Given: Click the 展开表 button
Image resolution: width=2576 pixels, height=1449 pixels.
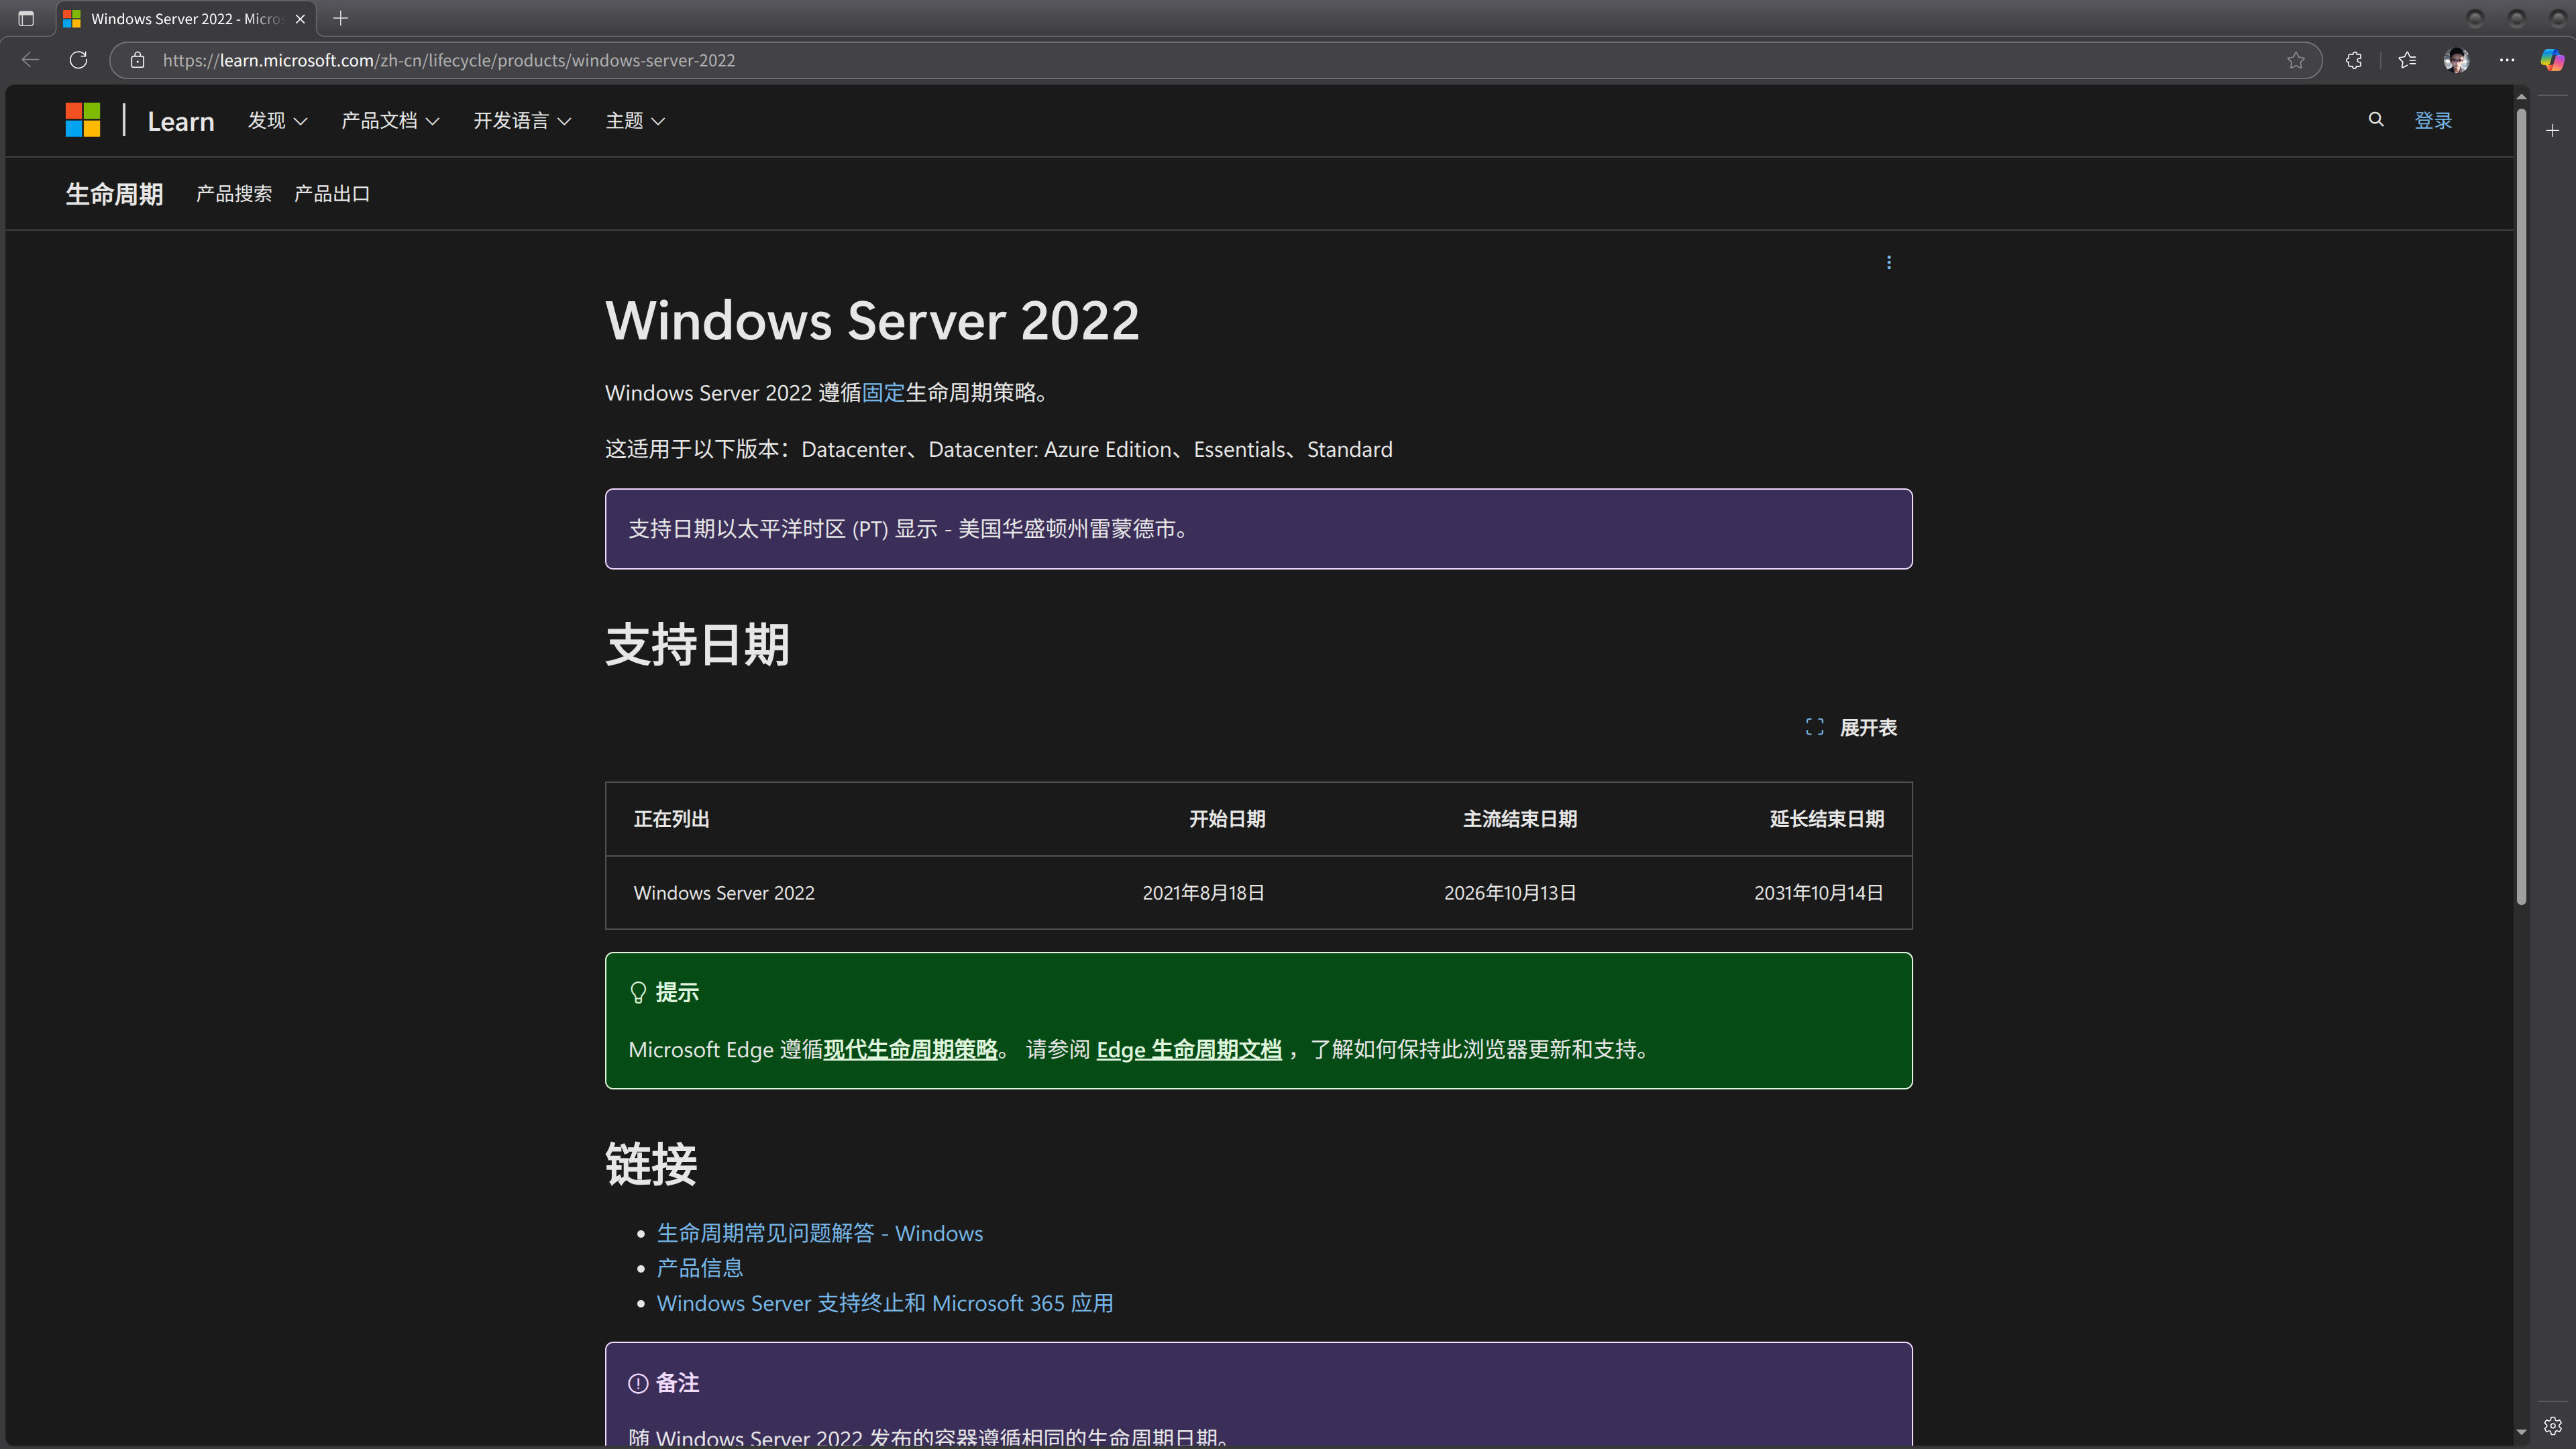Looking at the screenshot, I should [x=1851, y=727].
